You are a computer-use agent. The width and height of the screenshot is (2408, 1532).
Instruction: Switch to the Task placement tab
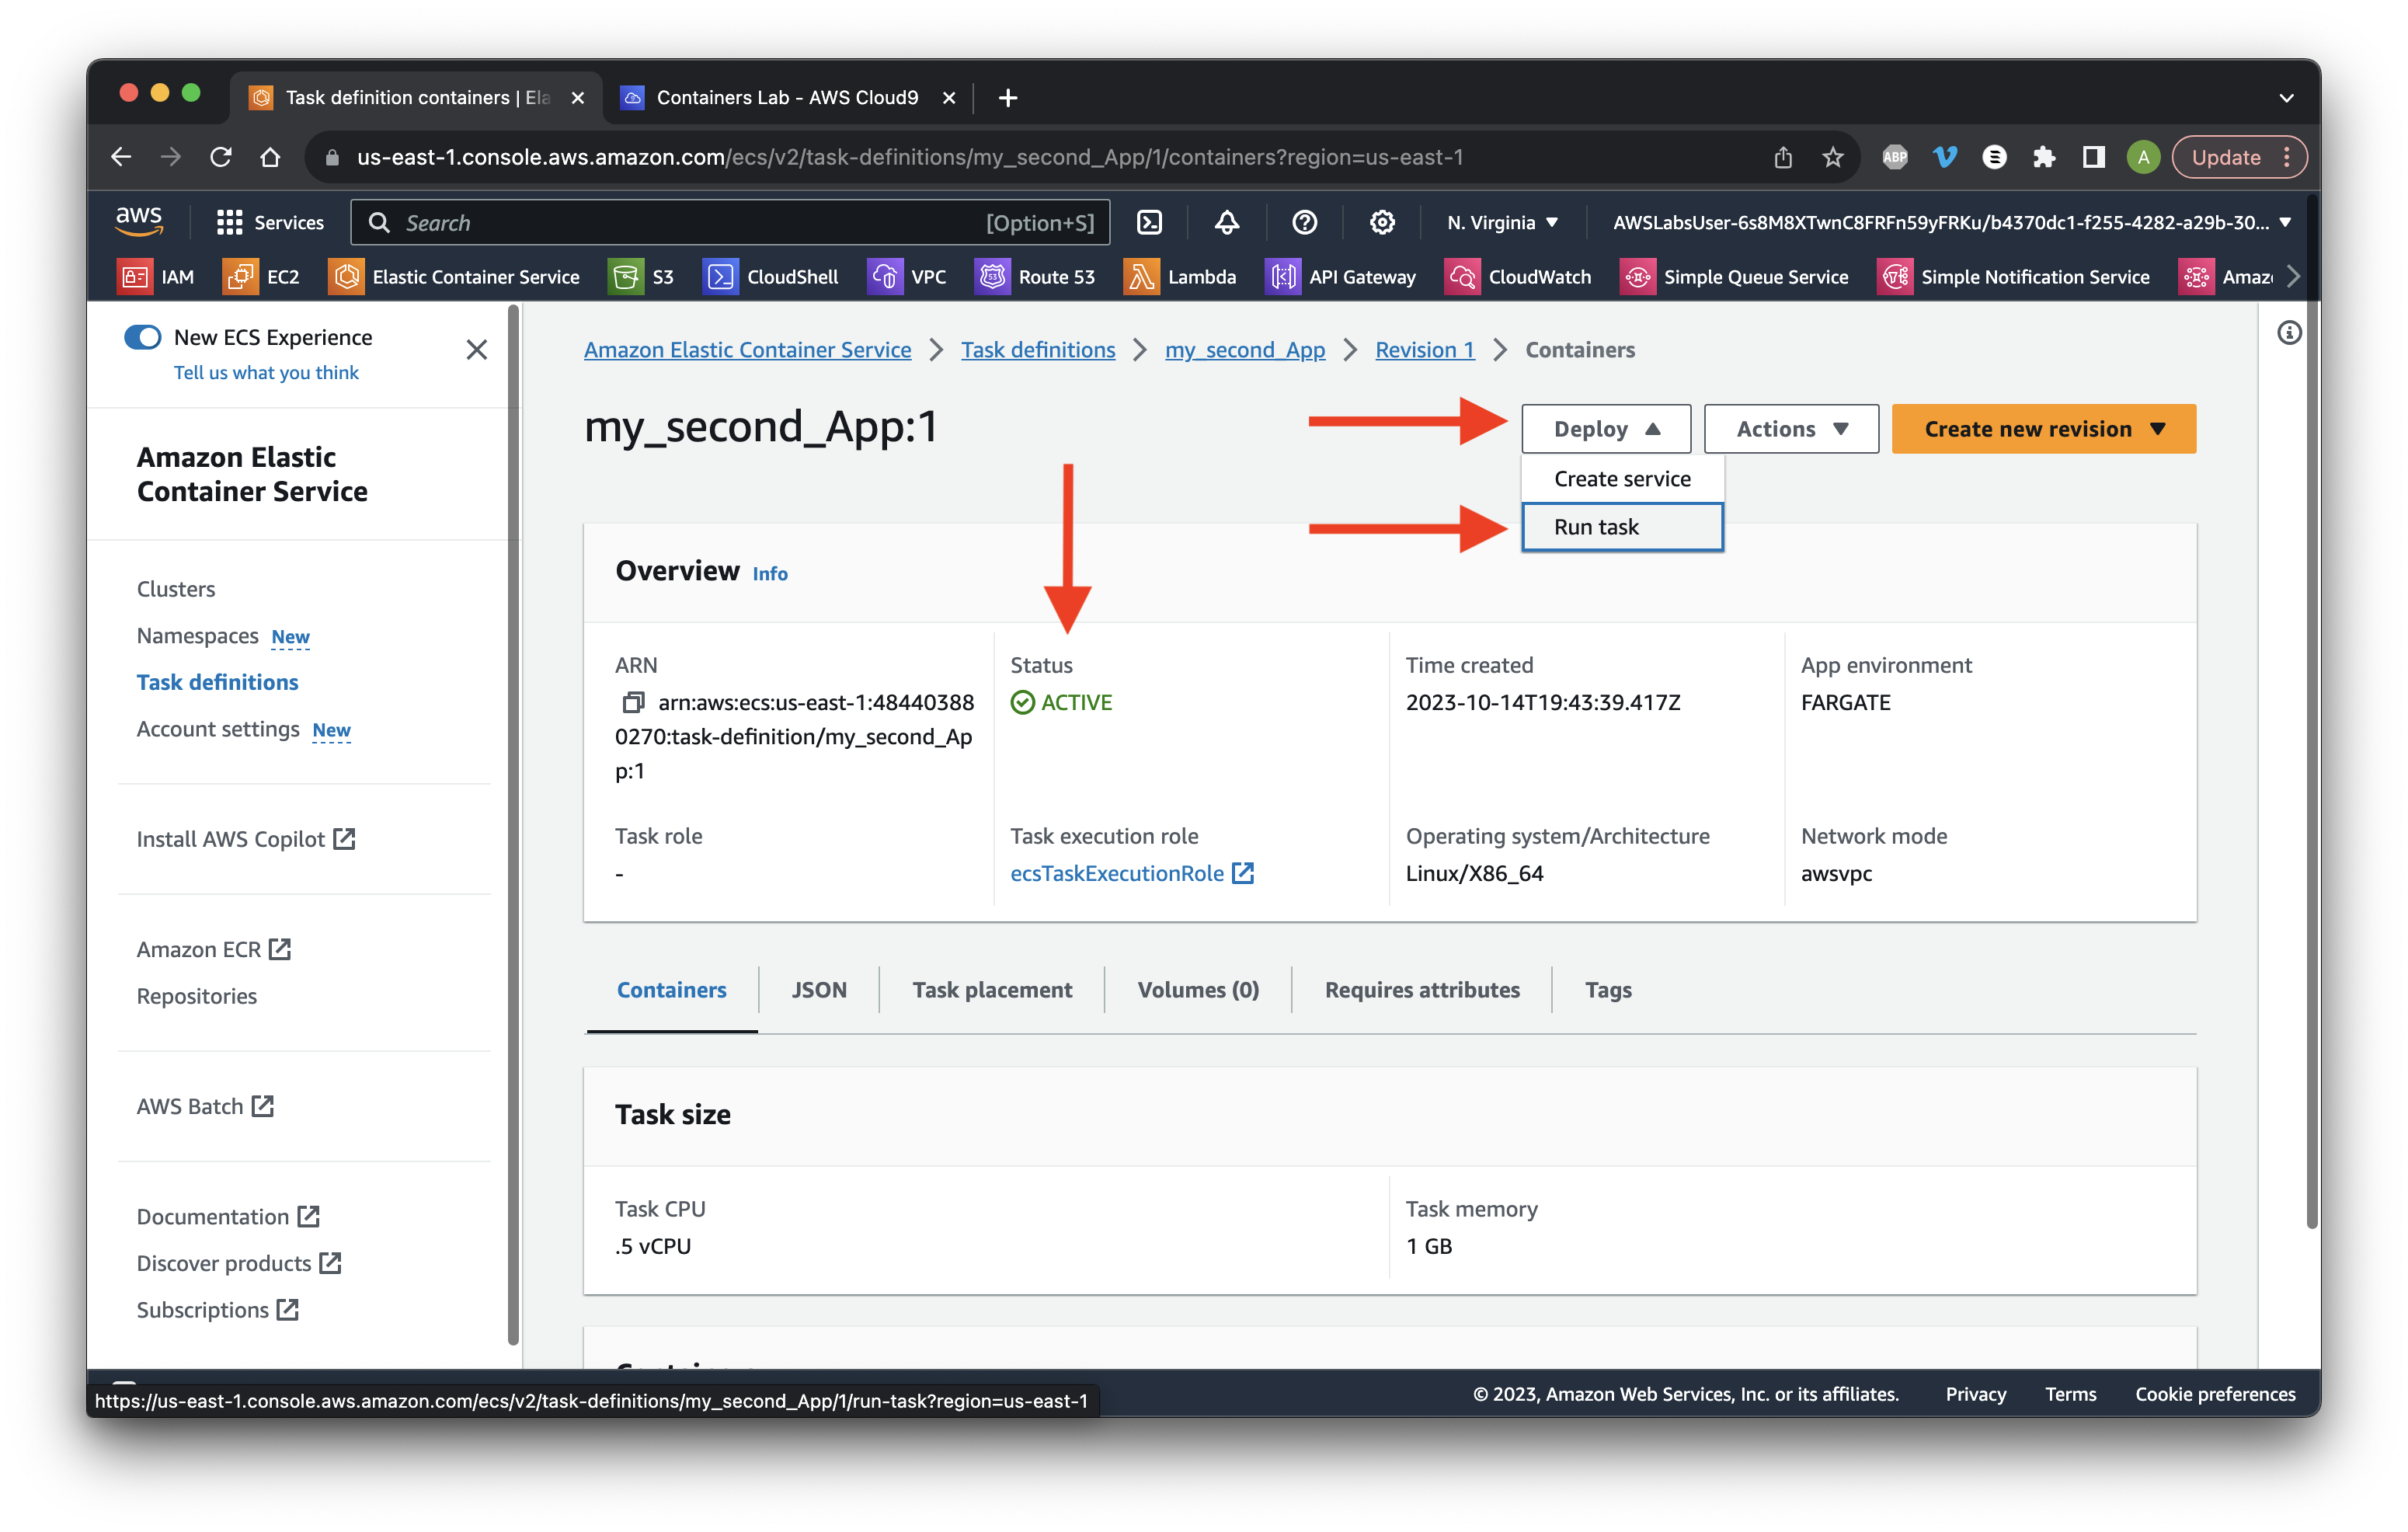pos(992,989)
